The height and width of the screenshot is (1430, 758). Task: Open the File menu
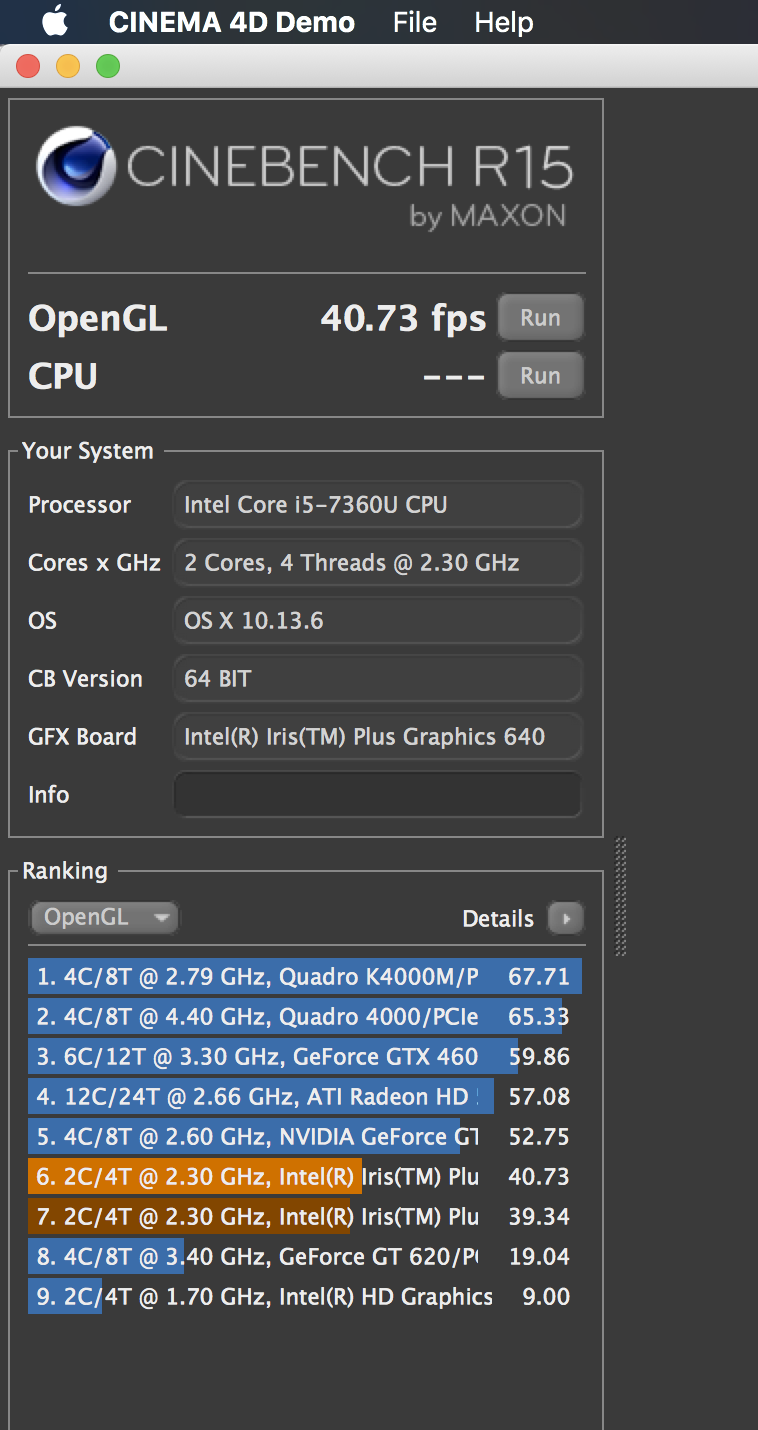pyautogui.click(x=415, y=22)
